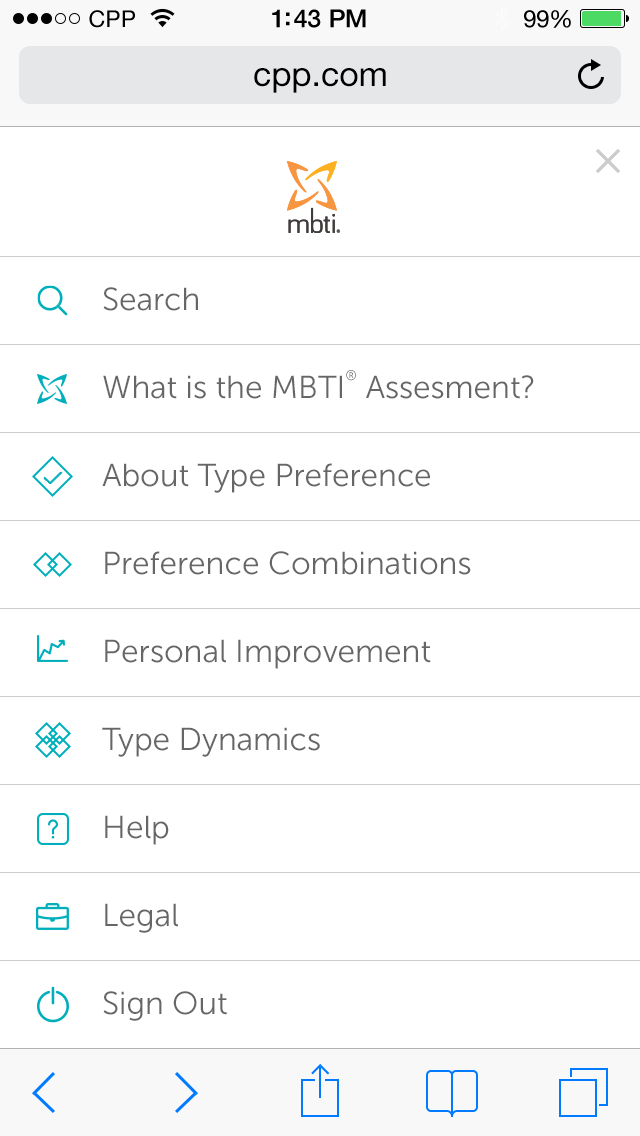Reload the page in Safari
The width and height of the screenshot is (640, 1136).
click(591, 76)
